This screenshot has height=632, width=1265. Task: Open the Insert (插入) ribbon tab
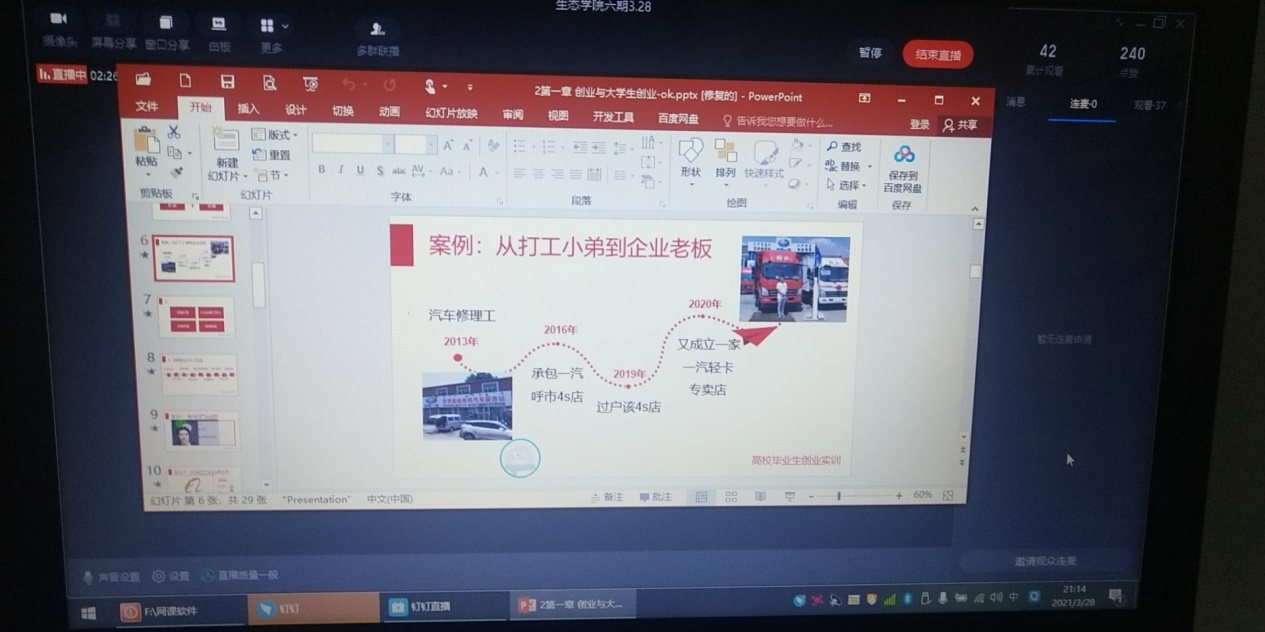click(x=248, y=110)
